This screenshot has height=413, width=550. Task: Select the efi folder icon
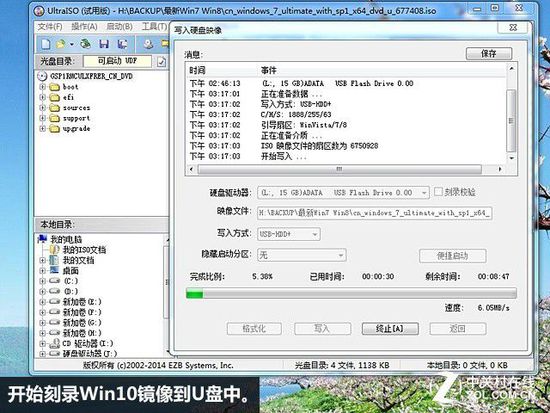tap(54, 98)
